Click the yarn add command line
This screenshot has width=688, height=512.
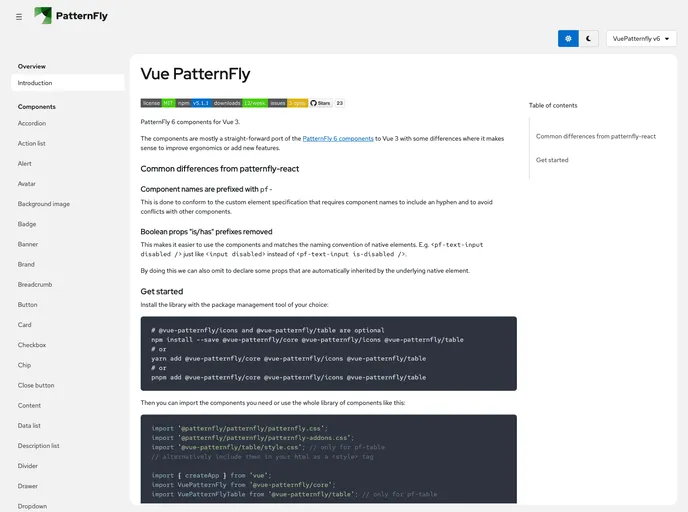288,358
